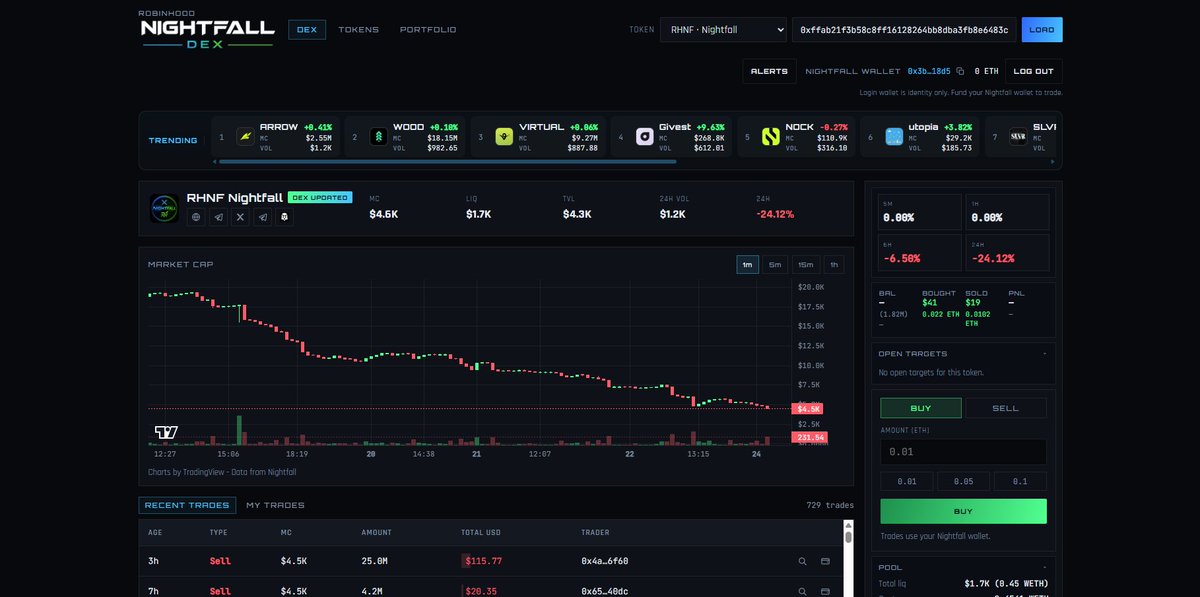This screenshot has width=1200, height=597.
Task: Click the token contract address field
Action: tap(904, 30)
